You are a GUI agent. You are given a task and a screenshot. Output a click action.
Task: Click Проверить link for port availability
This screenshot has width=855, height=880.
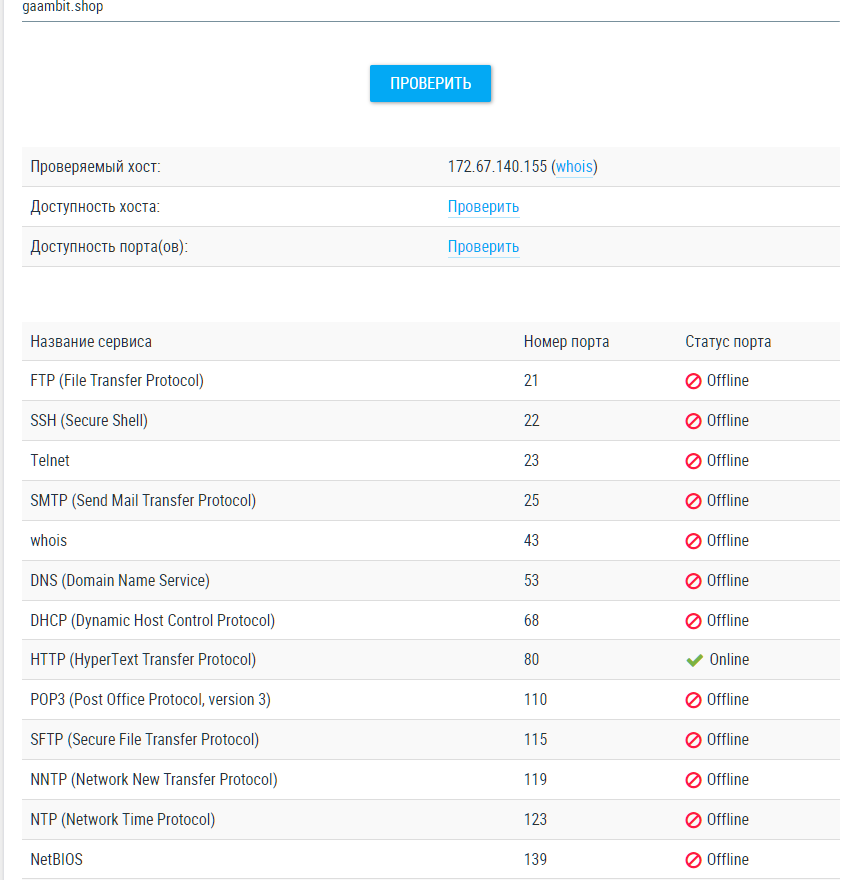[x=483, y=247]
